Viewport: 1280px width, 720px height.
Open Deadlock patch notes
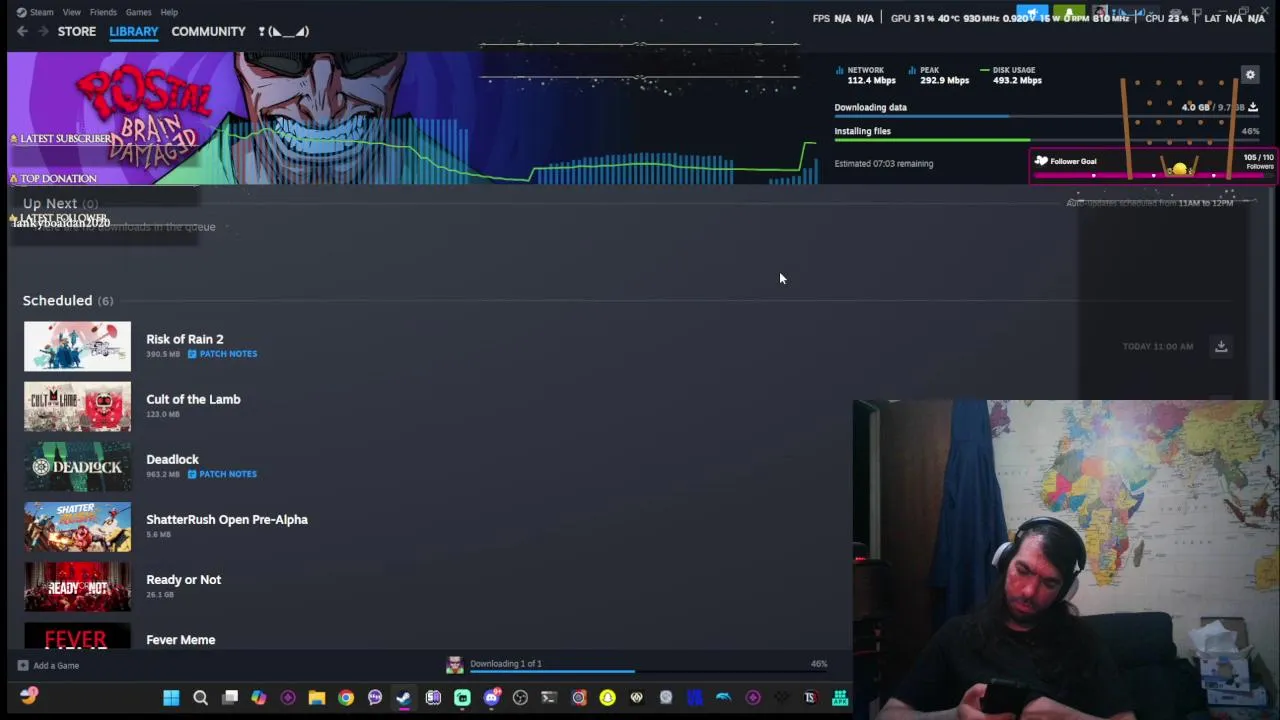[x=222, y=474]
